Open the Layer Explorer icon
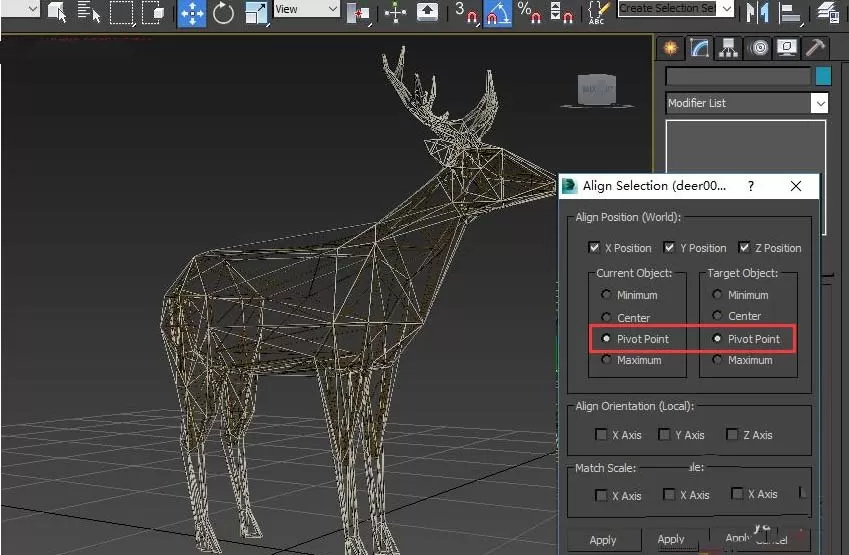The width and height of the screenshot is (849, 555). coord(828,12)
